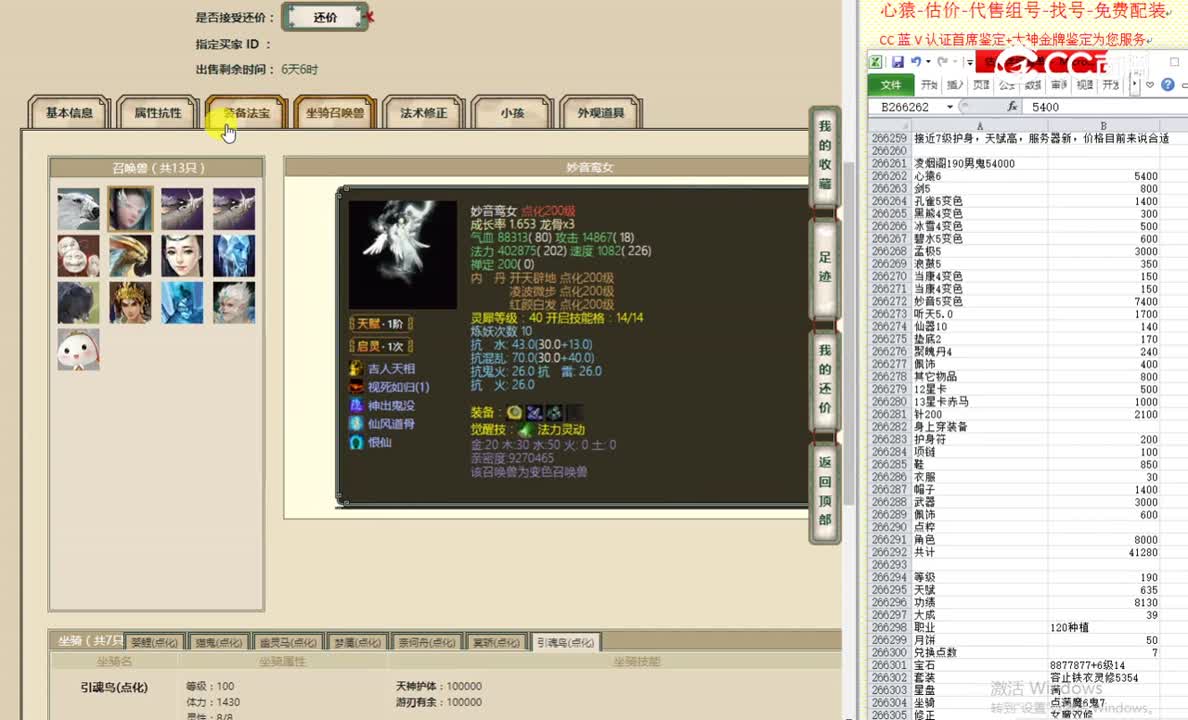Open the Excel undo history dropdown arrow

pos(928,62)
